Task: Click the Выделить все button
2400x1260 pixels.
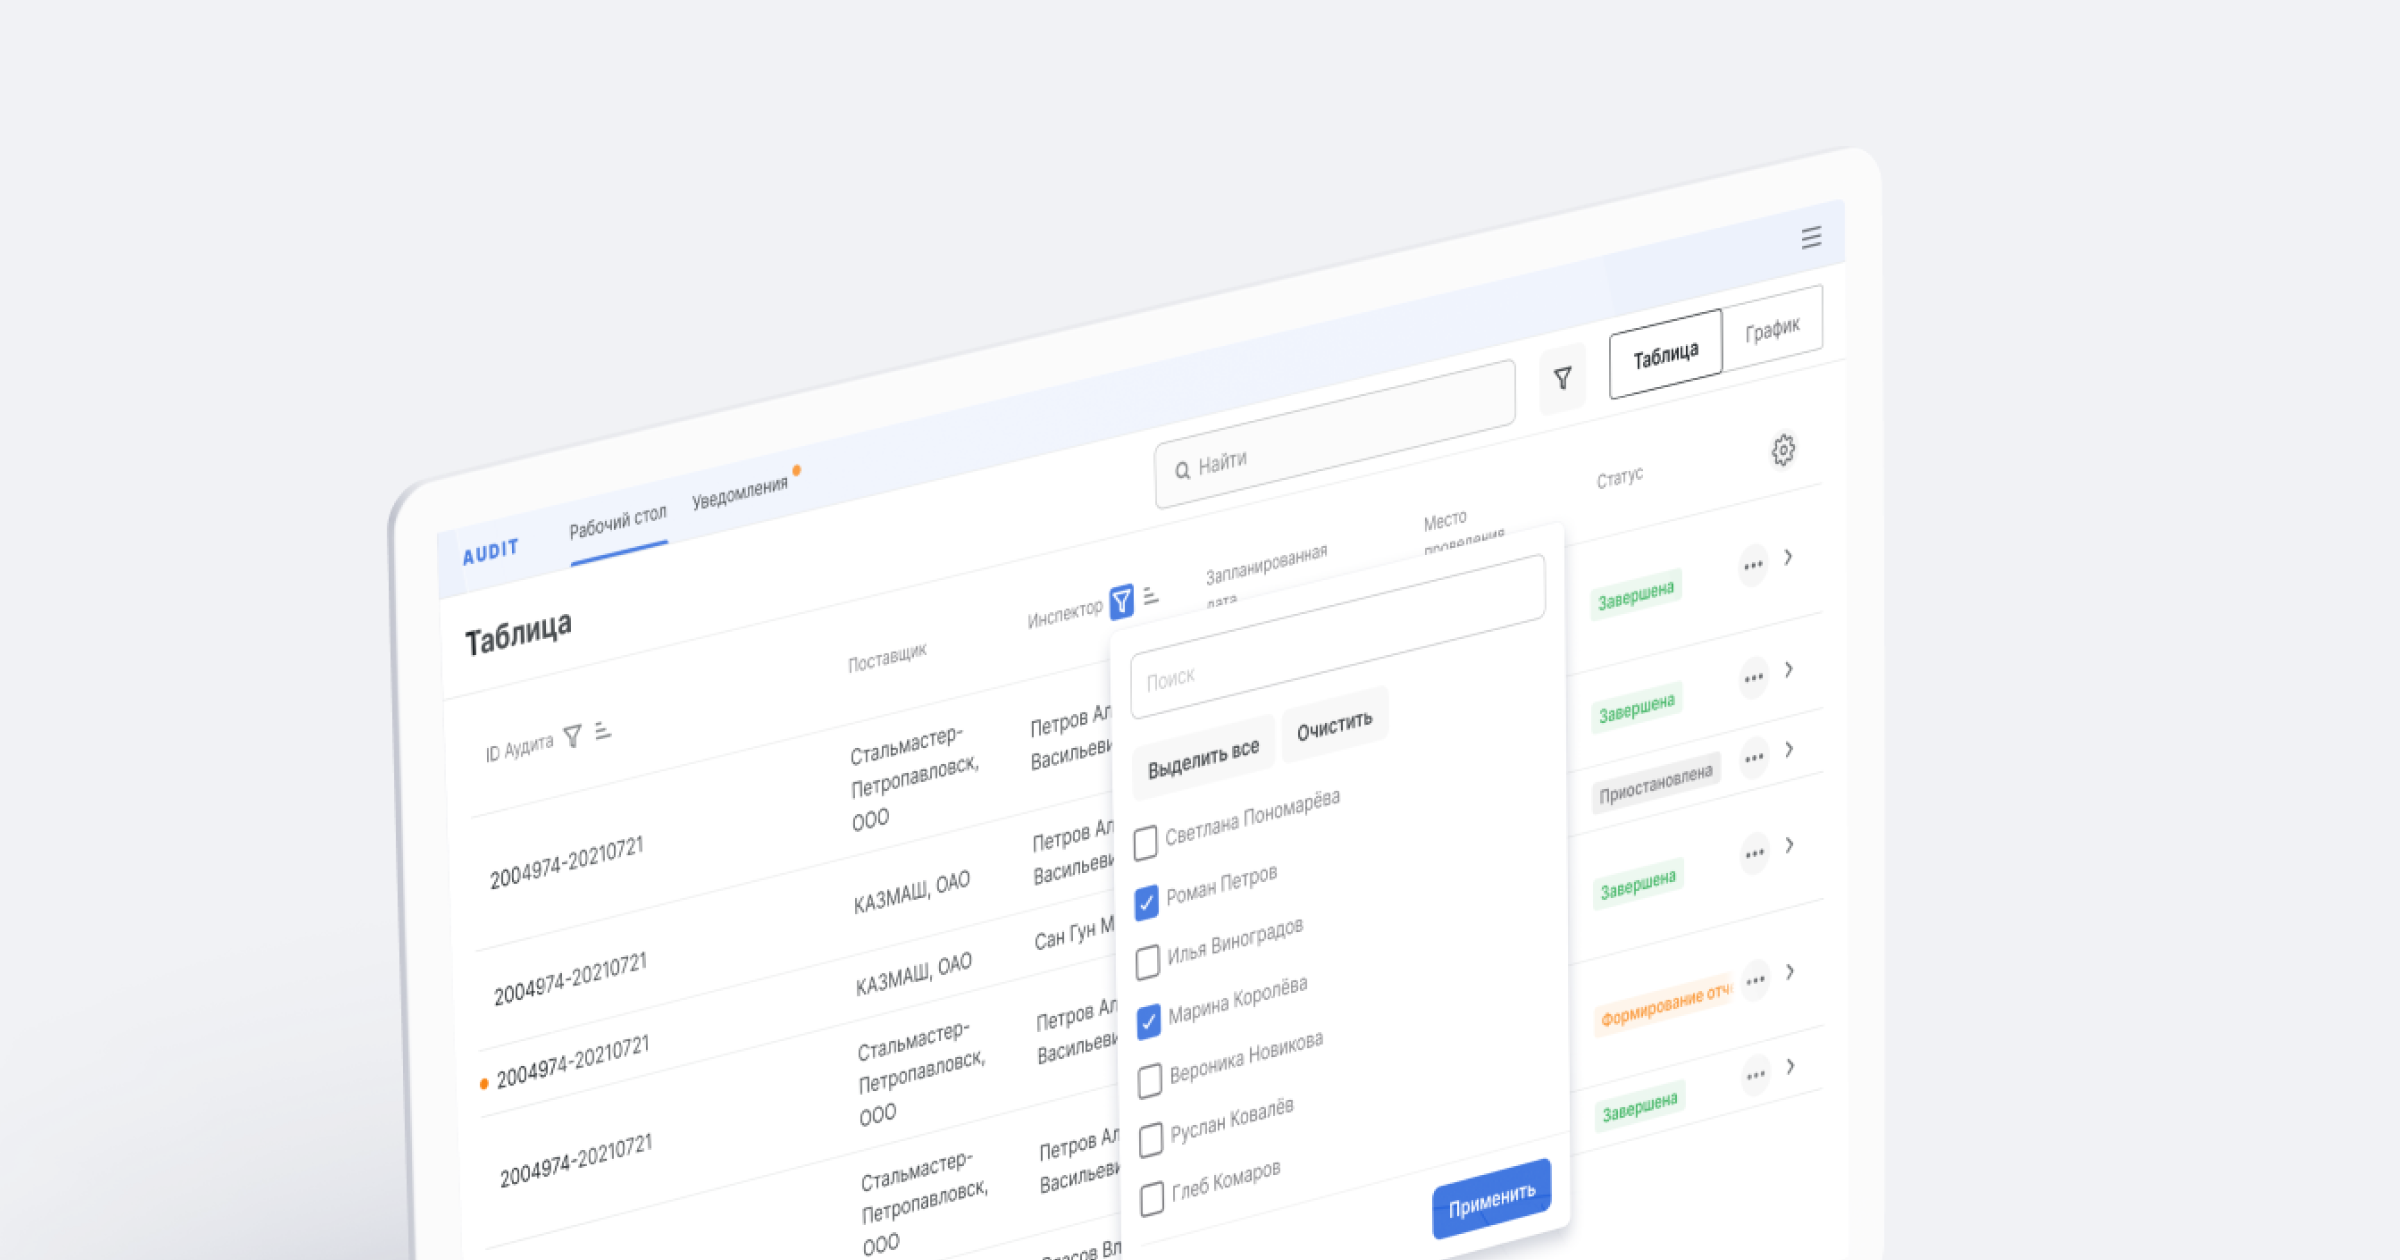Action: click(1203, 759)
